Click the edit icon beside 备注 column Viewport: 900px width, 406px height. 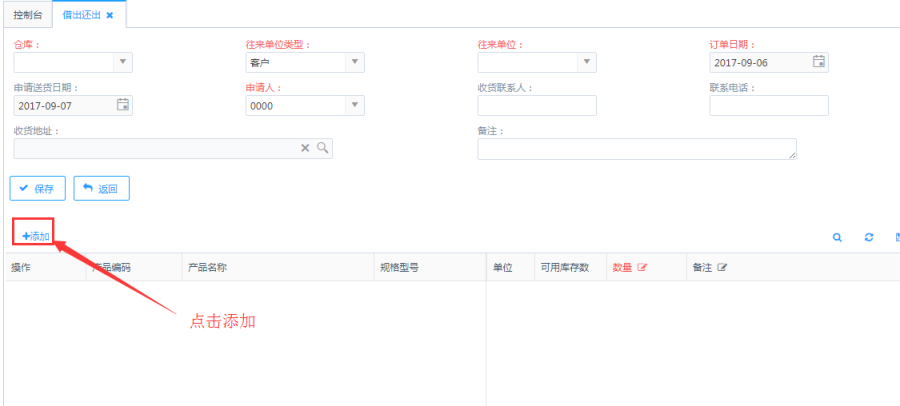(722, 268)
